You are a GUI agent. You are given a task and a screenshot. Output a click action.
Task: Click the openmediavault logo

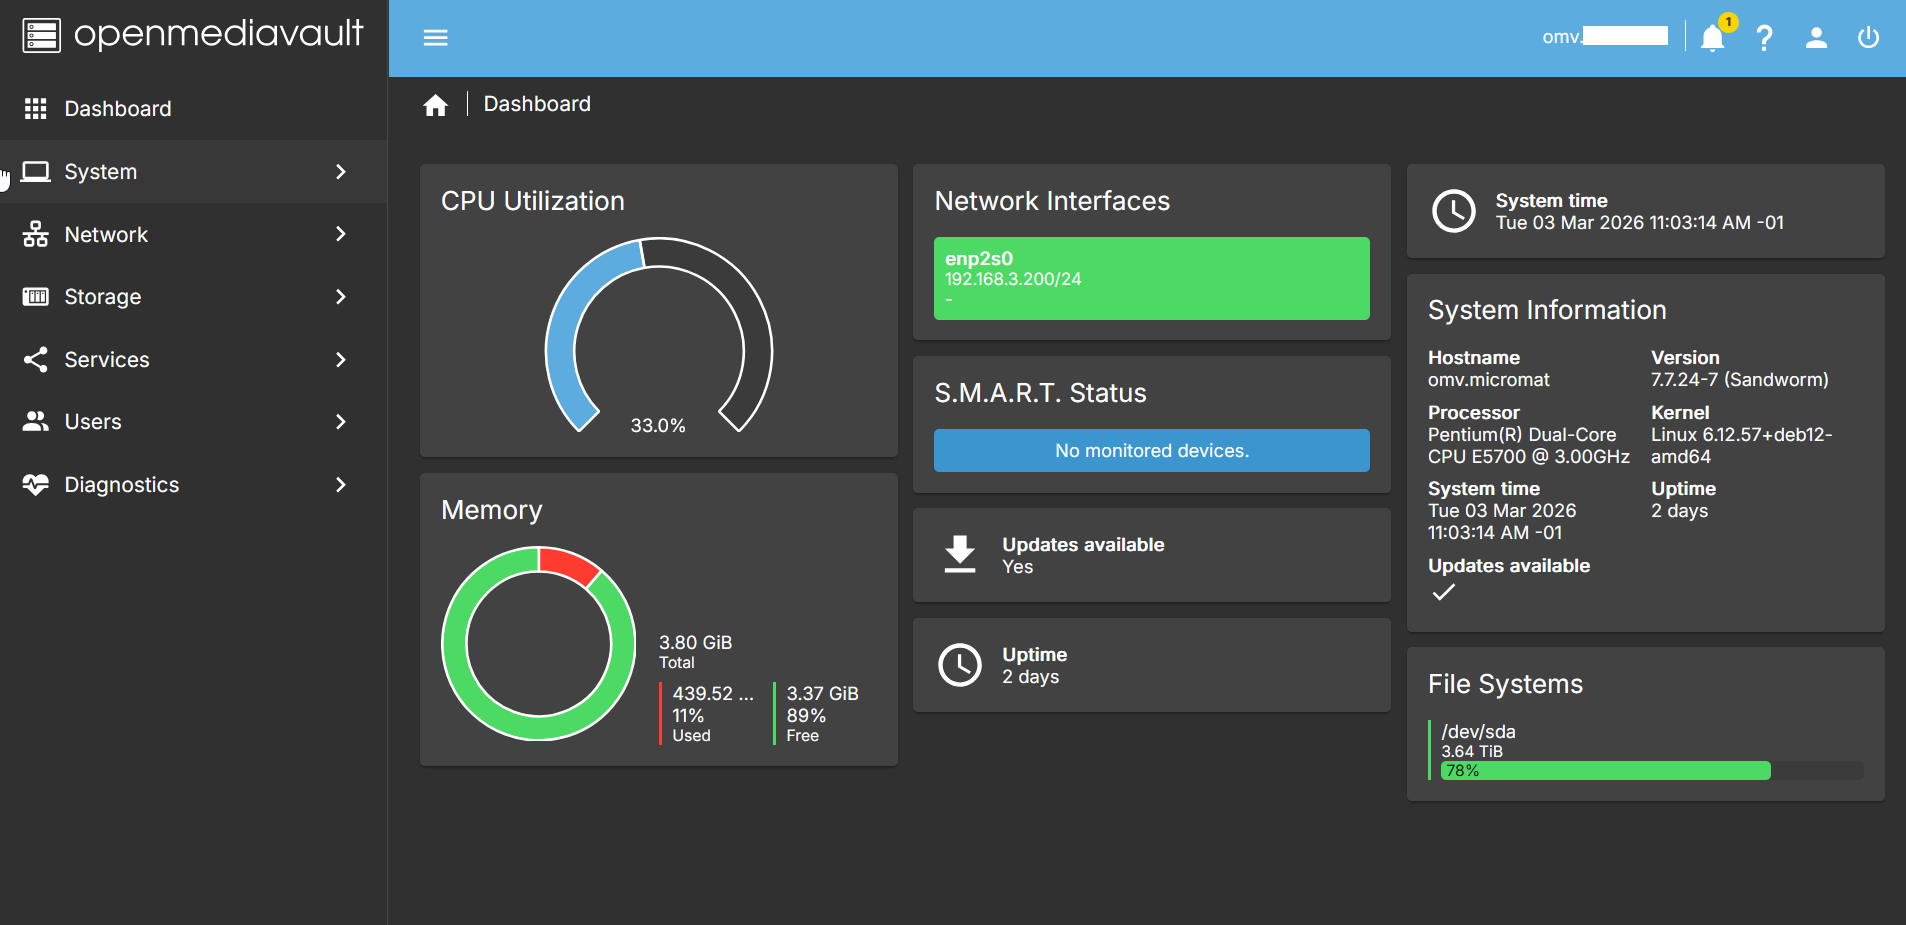tap(192, 35)
